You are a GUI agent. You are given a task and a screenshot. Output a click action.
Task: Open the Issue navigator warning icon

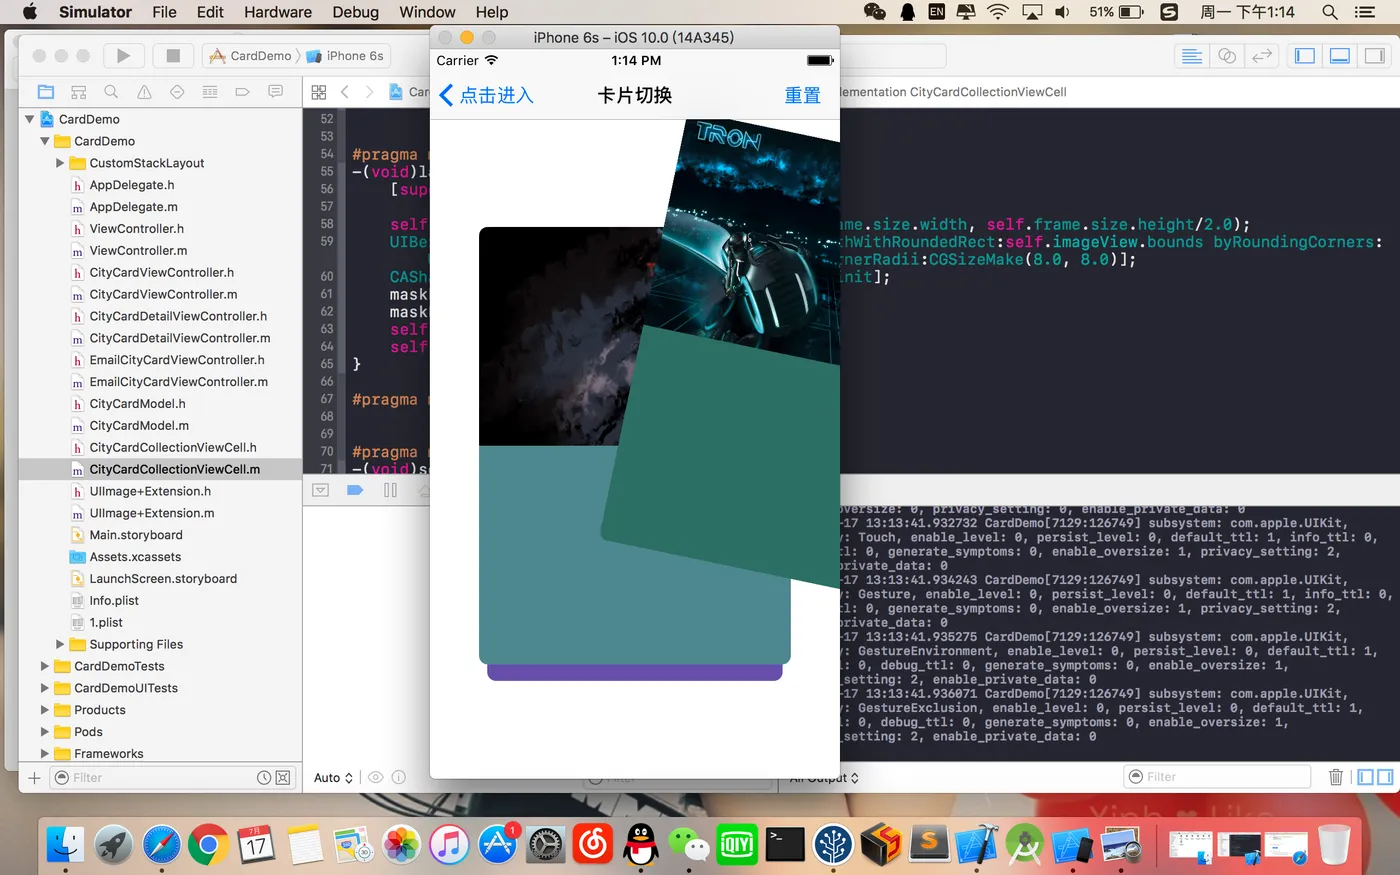[x=144, y=92]
